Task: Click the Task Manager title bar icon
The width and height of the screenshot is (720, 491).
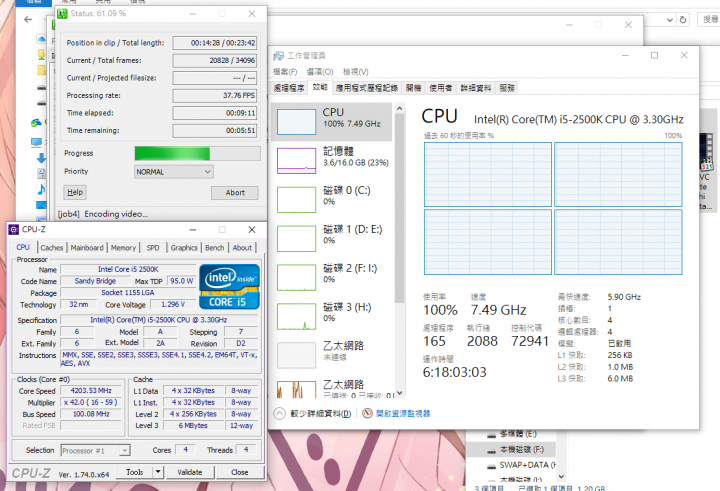Action: point(278,56)
